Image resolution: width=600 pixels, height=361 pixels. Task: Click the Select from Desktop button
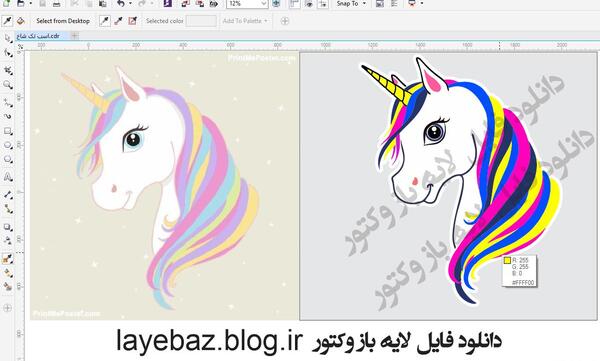click(x=63, y=21)
